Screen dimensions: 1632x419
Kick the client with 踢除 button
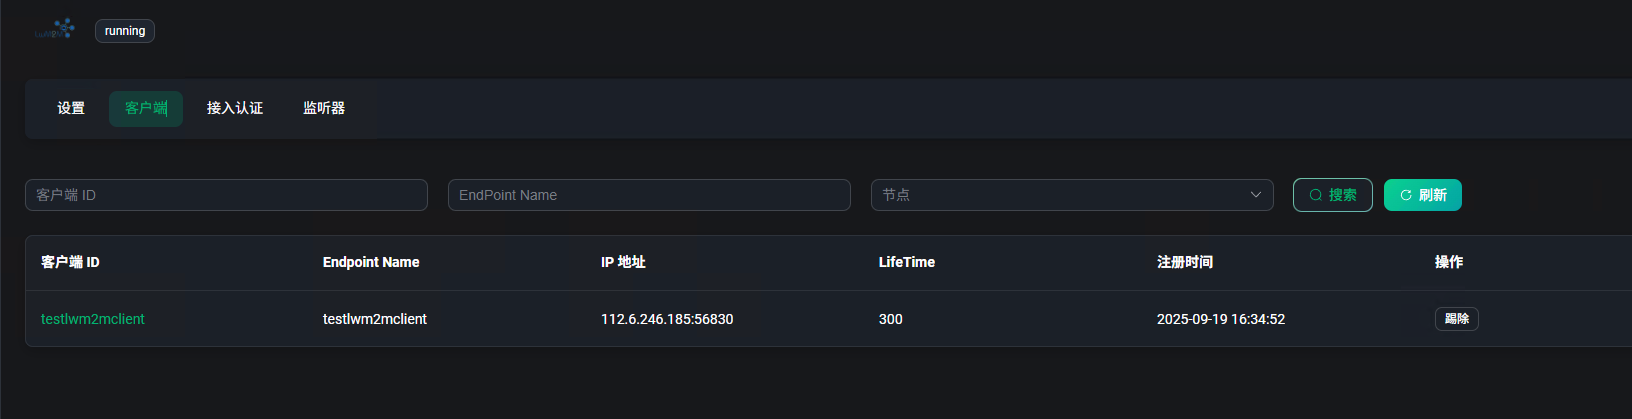[x=1456, y=319]
